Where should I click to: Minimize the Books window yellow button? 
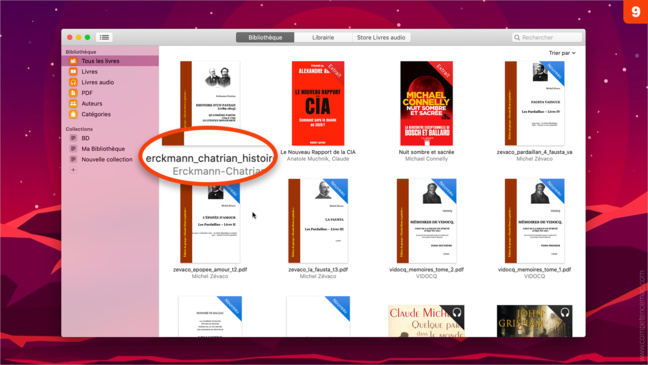[79, 37]
